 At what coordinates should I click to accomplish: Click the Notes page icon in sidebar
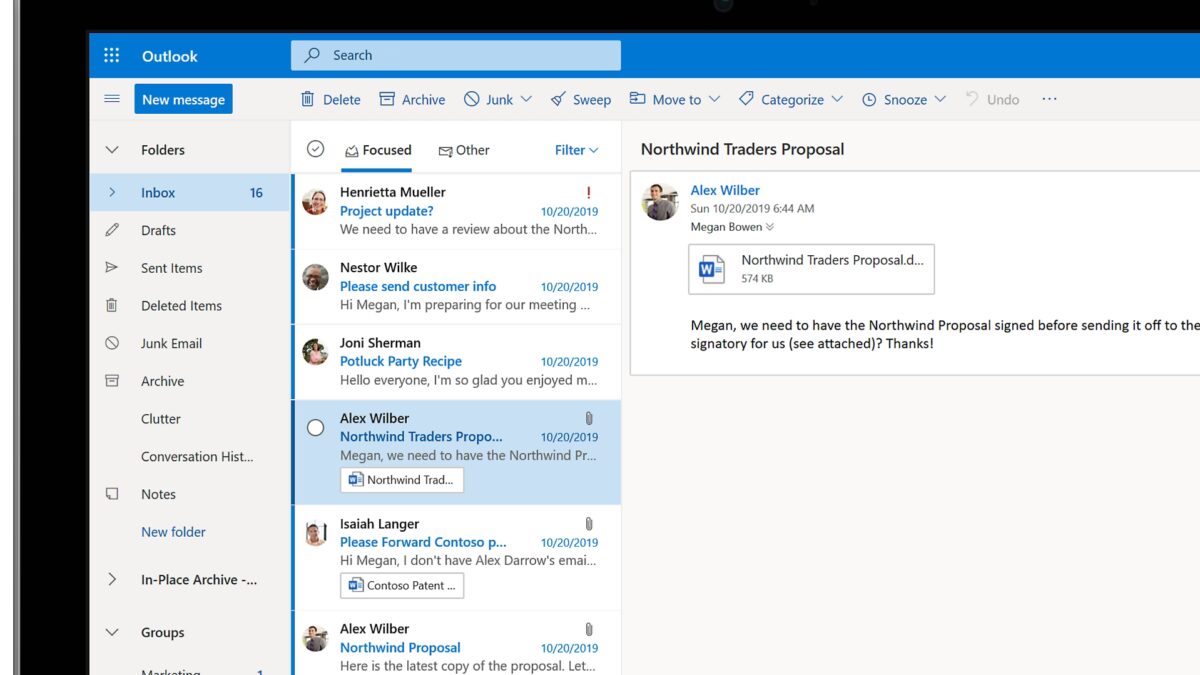point(112,494)
